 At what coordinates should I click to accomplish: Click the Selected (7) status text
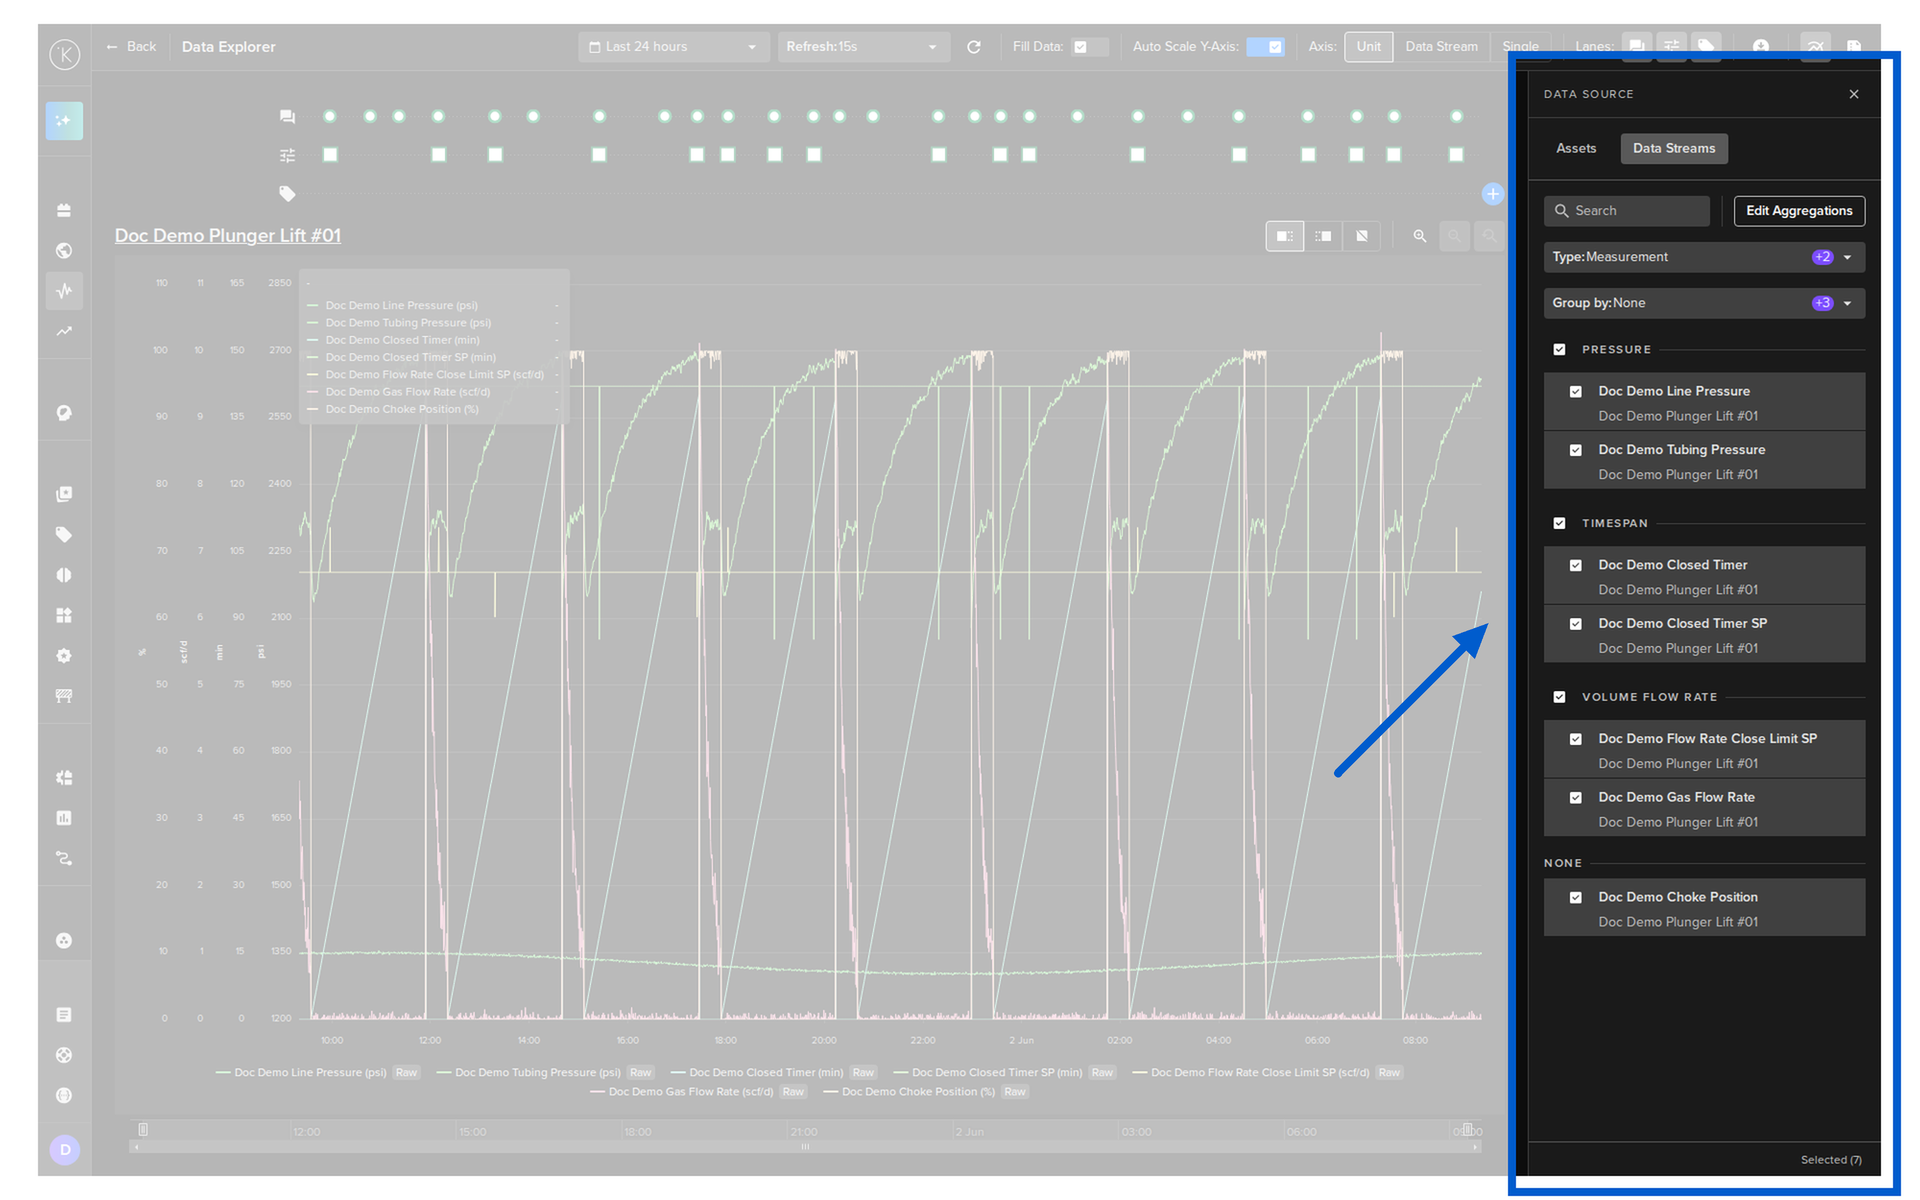[1831, 1160]
